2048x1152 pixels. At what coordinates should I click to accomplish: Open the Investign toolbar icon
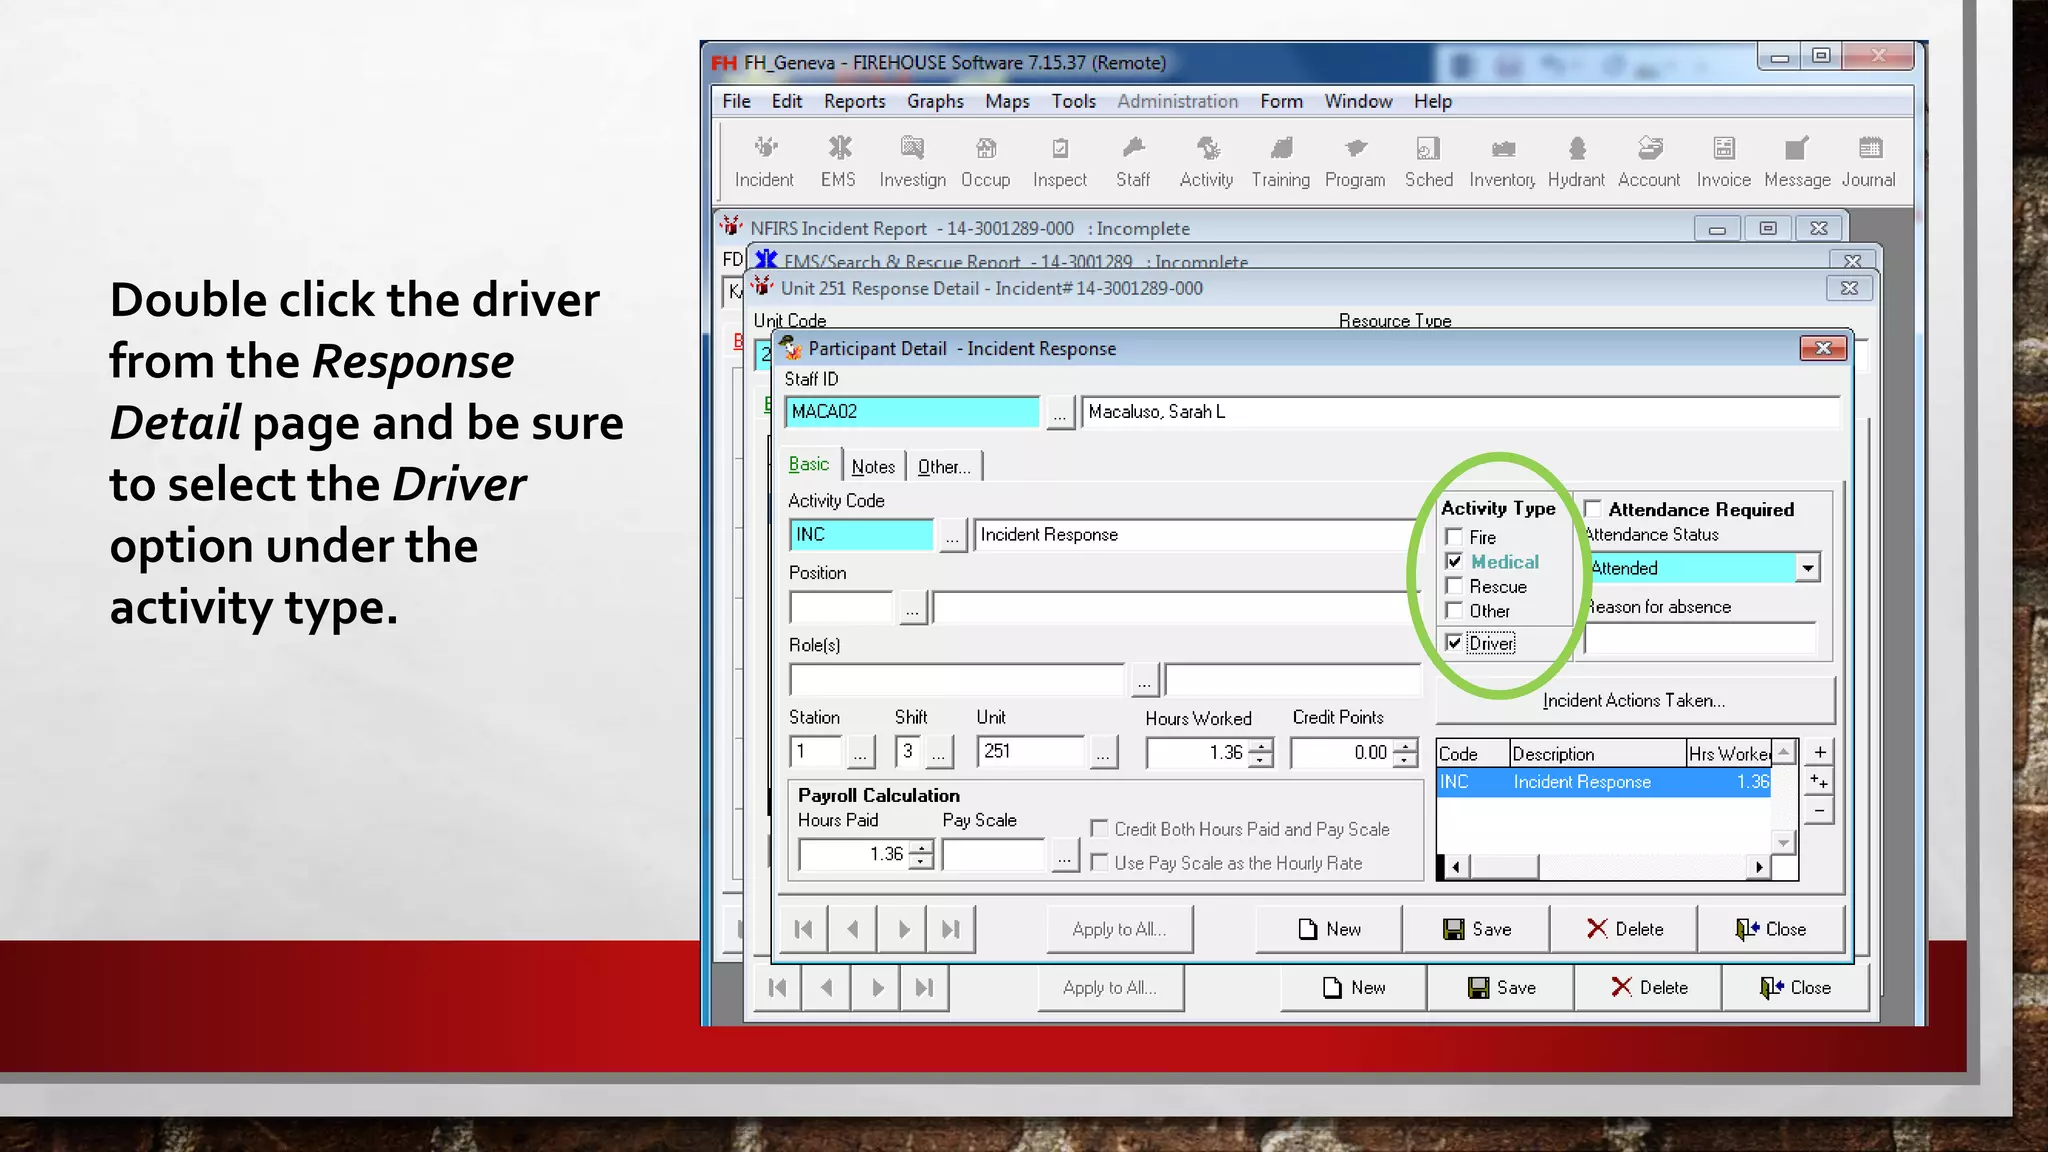(912, 161)
